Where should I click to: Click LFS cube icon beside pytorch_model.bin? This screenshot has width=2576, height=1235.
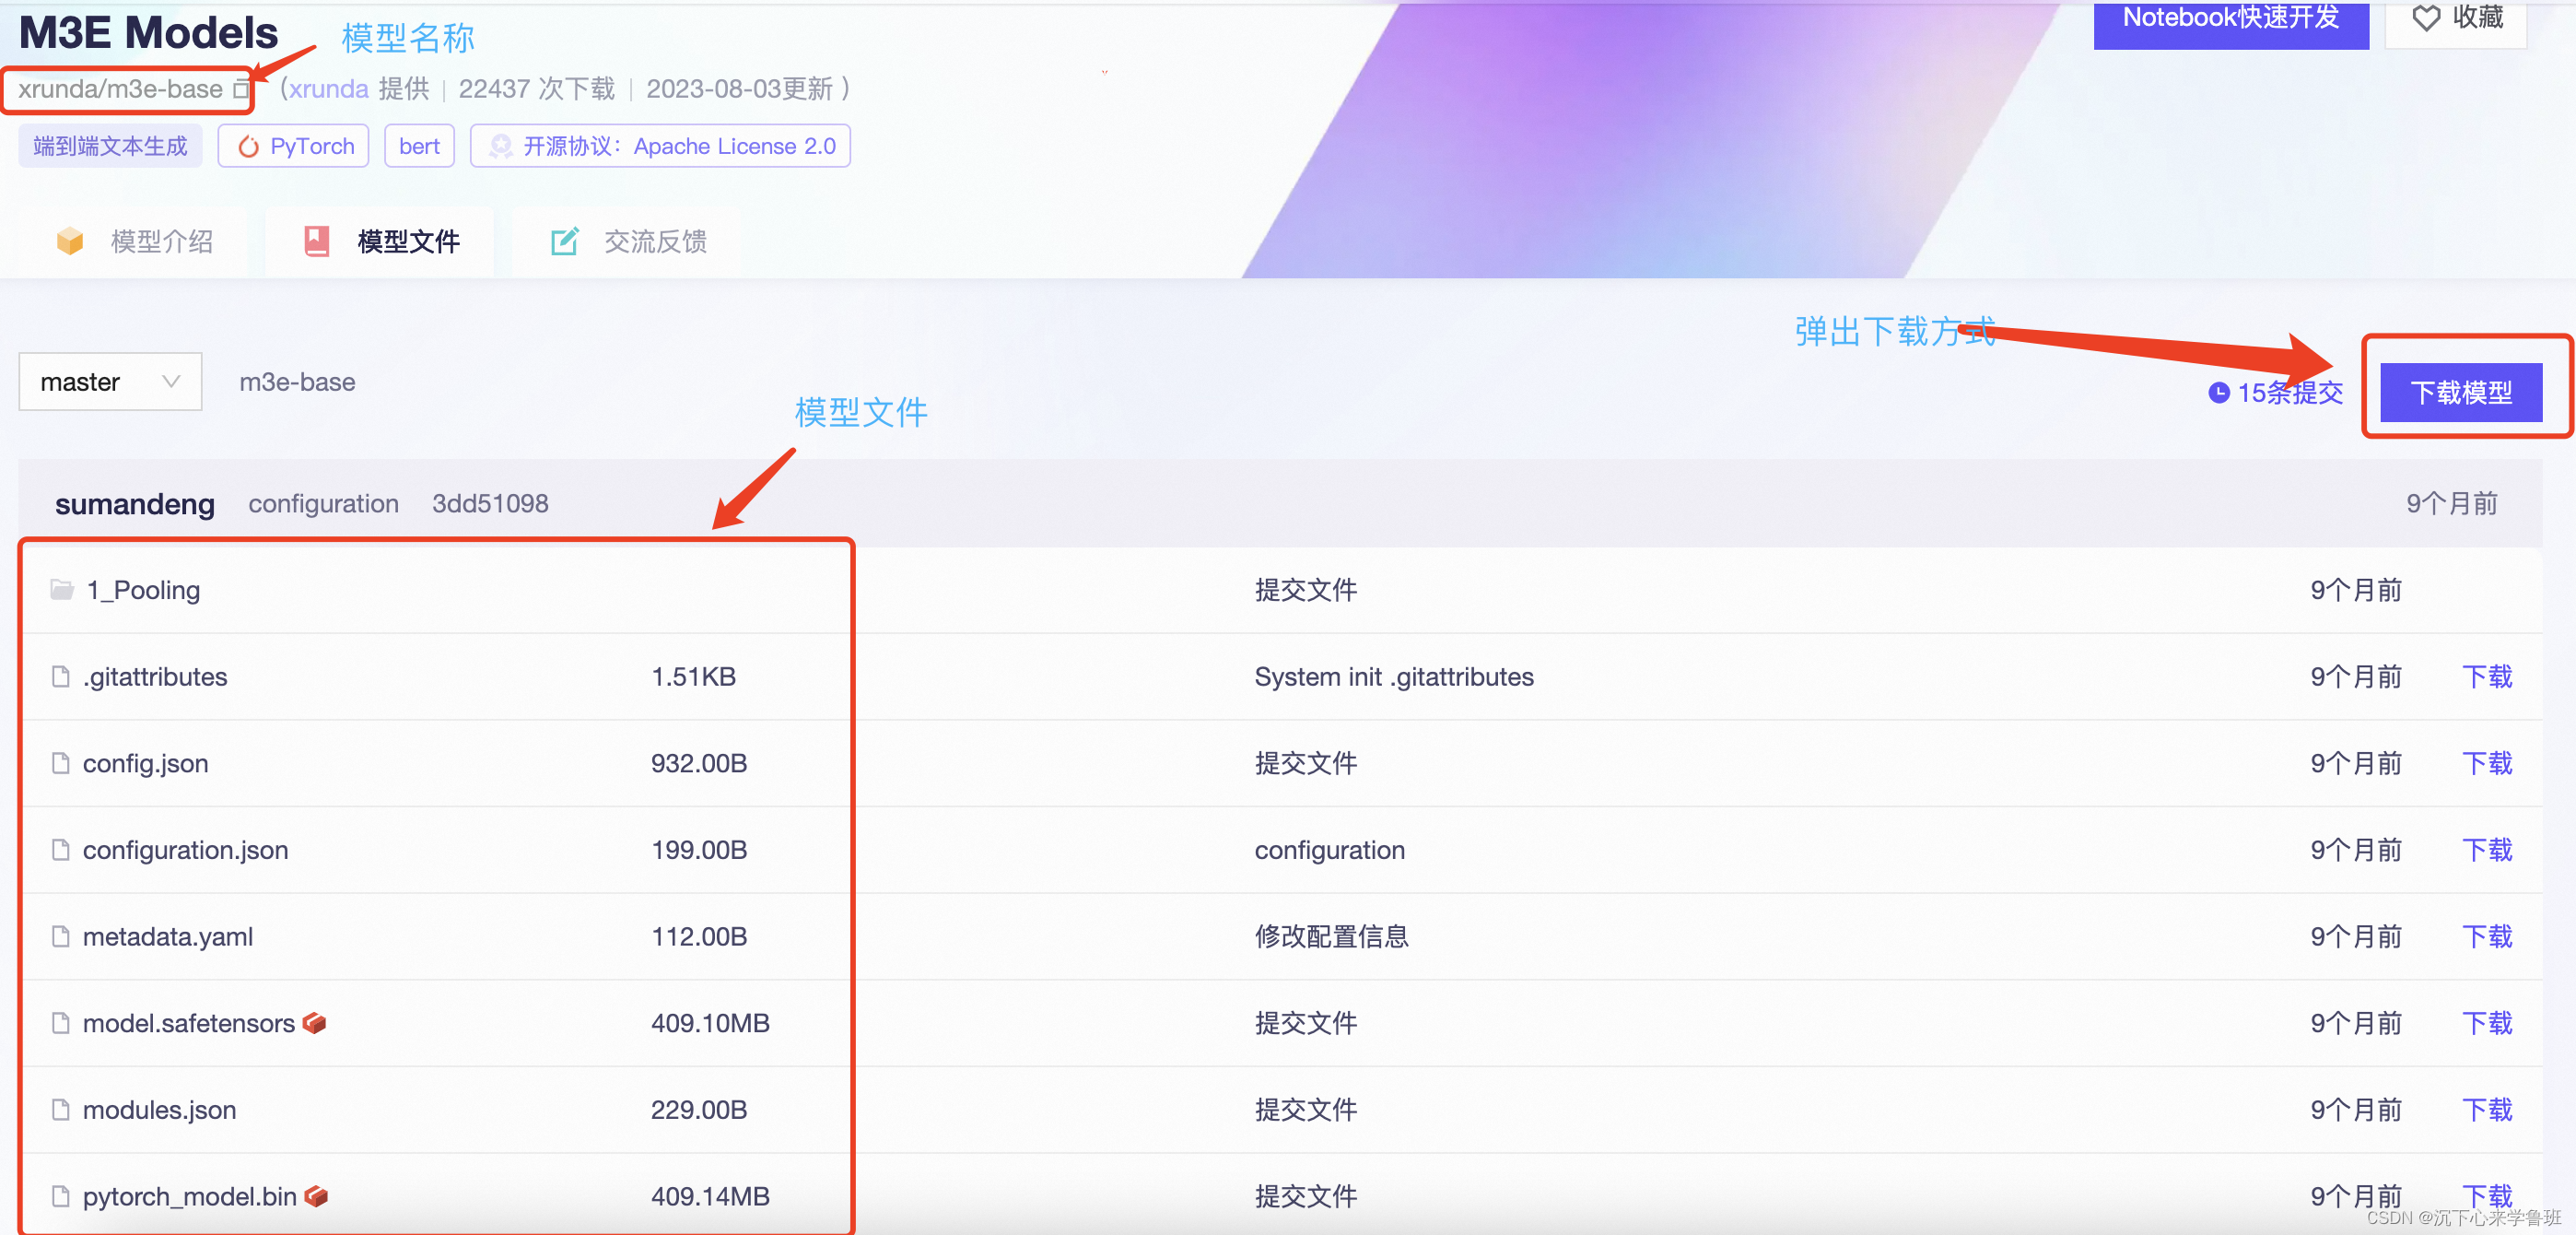click(x=316, y=1196)
